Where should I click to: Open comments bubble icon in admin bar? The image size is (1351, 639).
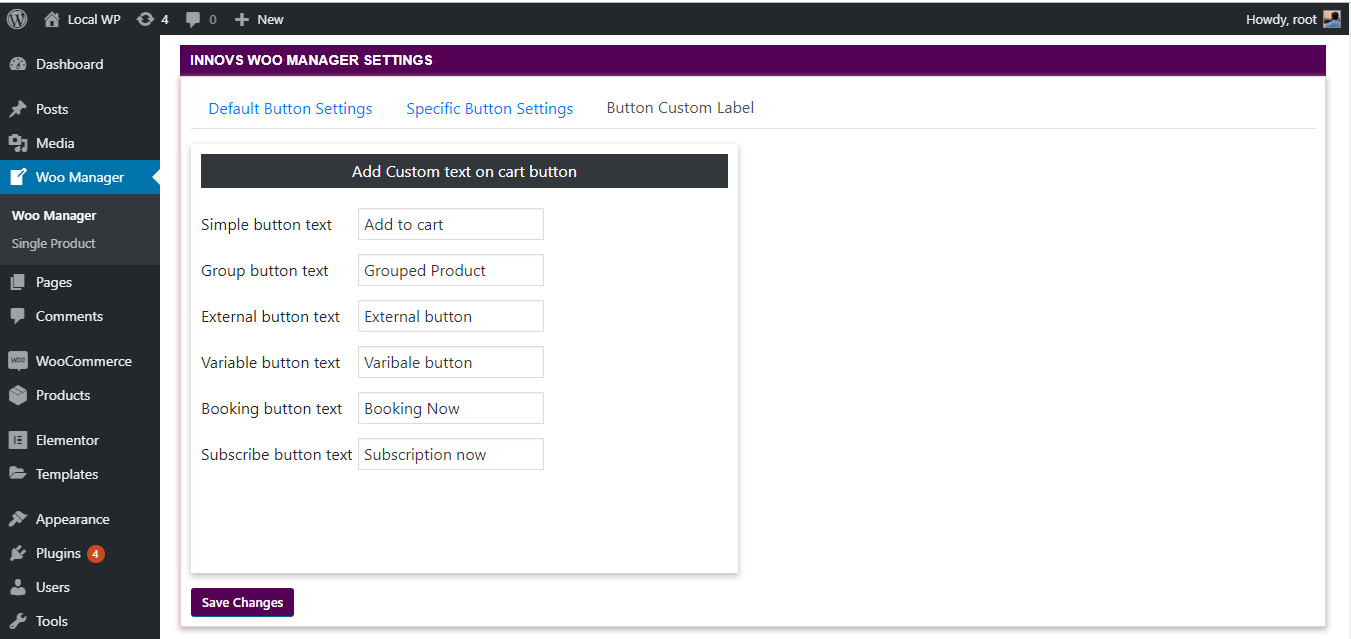click(x=193, y=19)
